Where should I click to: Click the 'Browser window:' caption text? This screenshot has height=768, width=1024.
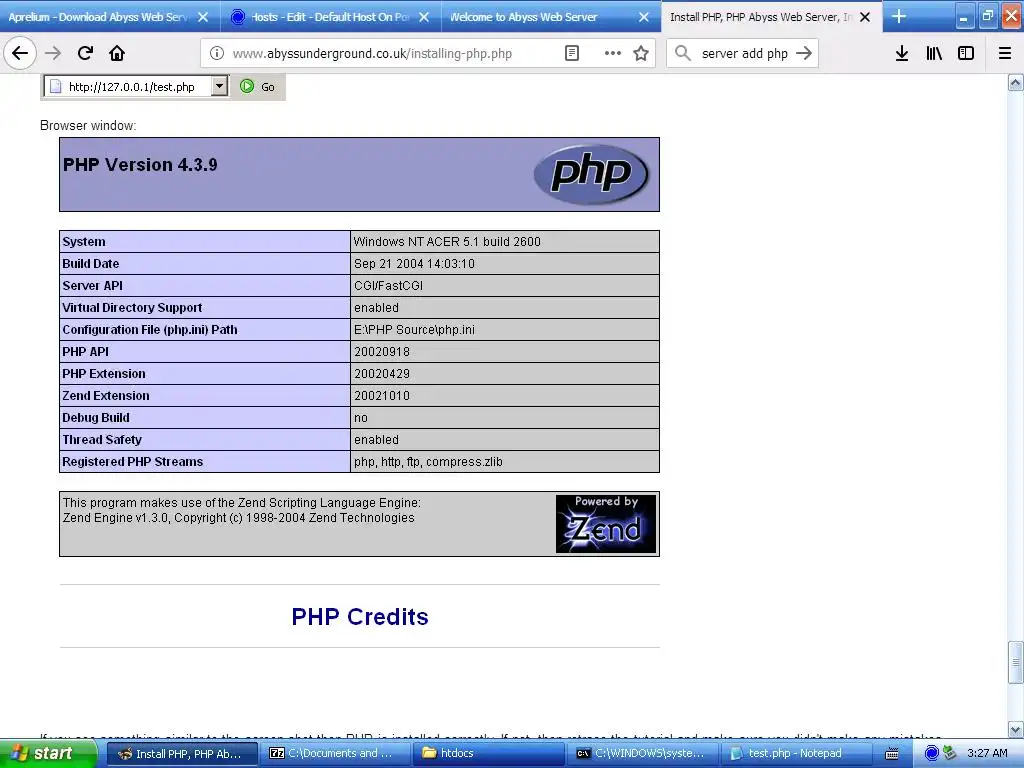tap(88, 125)
